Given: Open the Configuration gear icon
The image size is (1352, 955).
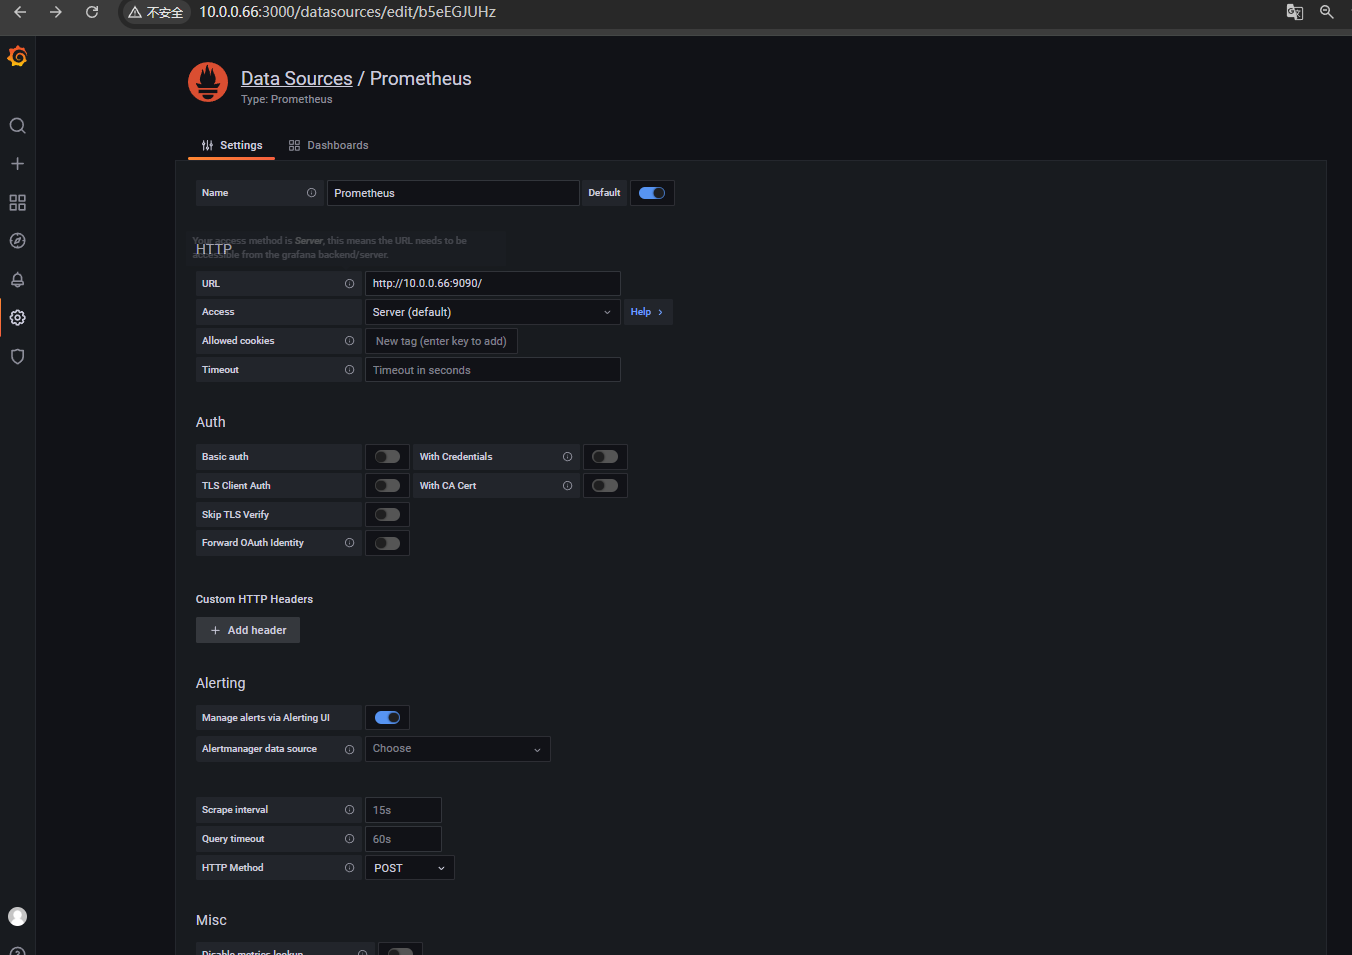Looking at the screenshot, I should [x=17, y=318].
